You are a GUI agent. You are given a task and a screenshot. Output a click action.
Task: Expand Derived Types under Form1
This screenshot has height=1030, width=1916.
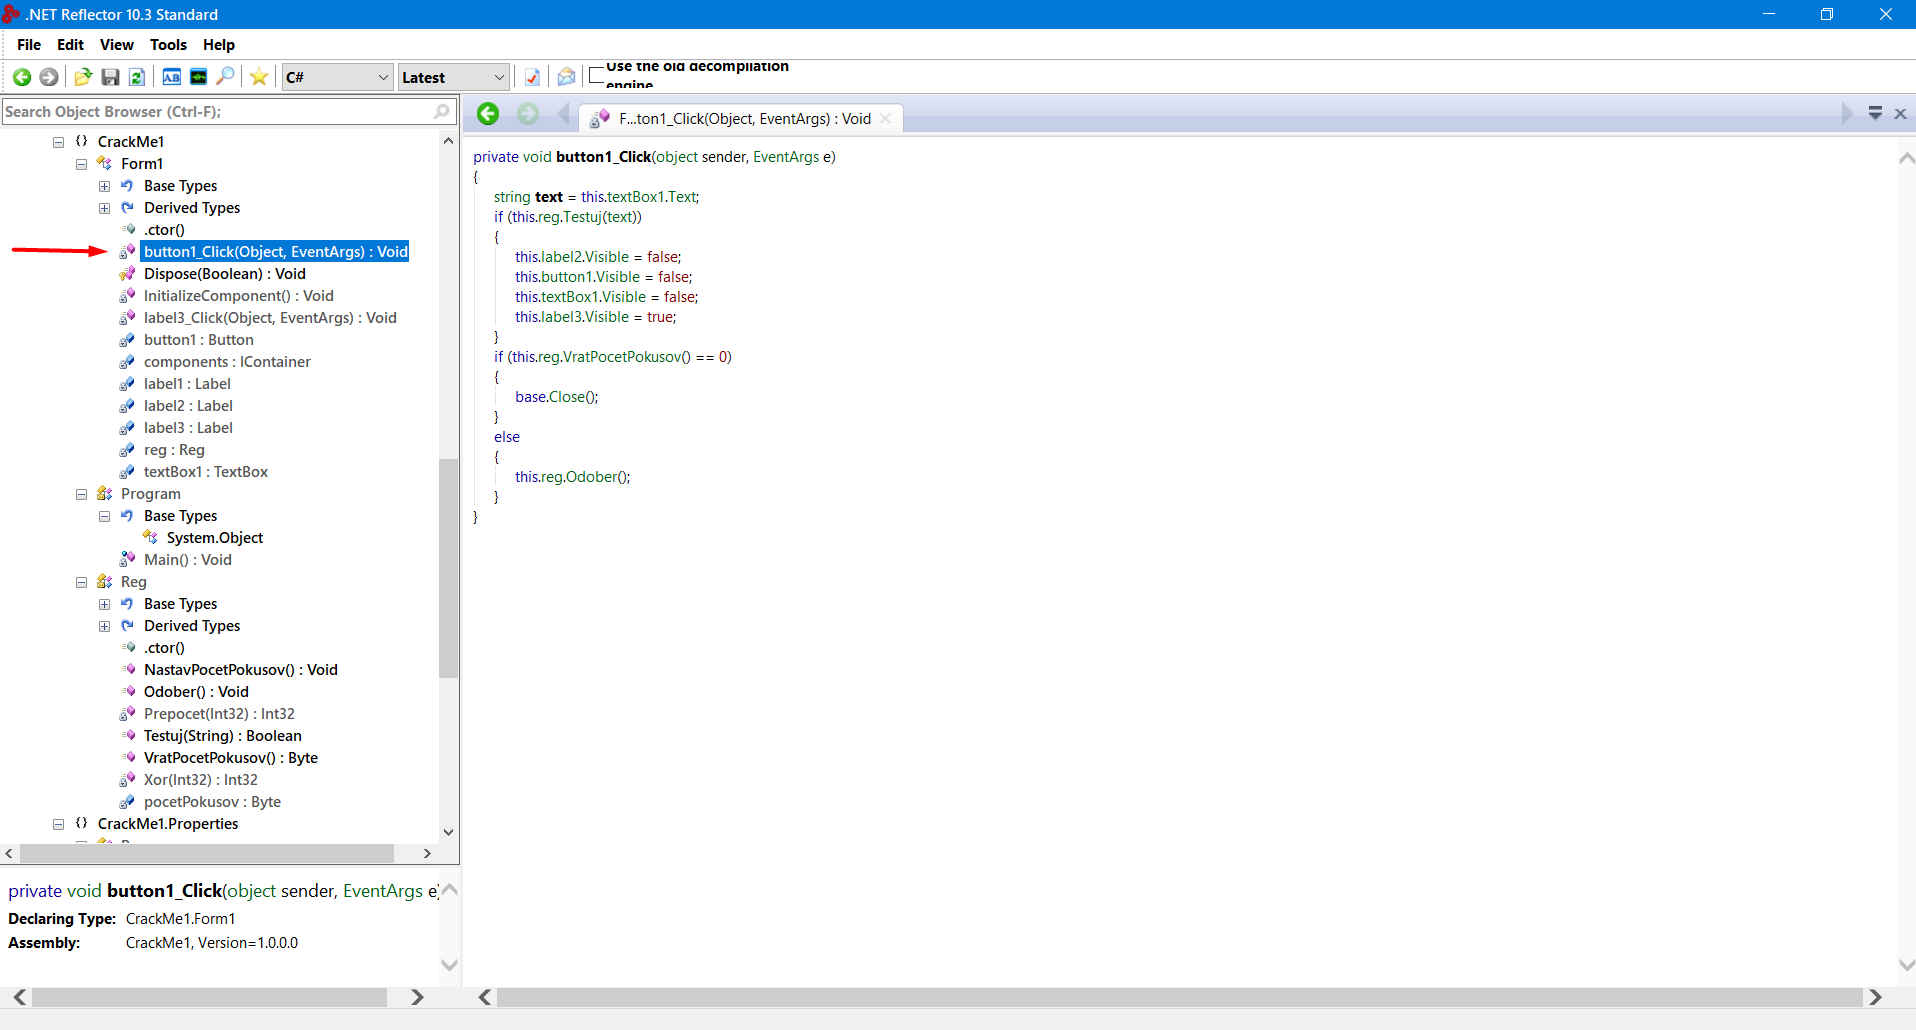coord(104,208)
